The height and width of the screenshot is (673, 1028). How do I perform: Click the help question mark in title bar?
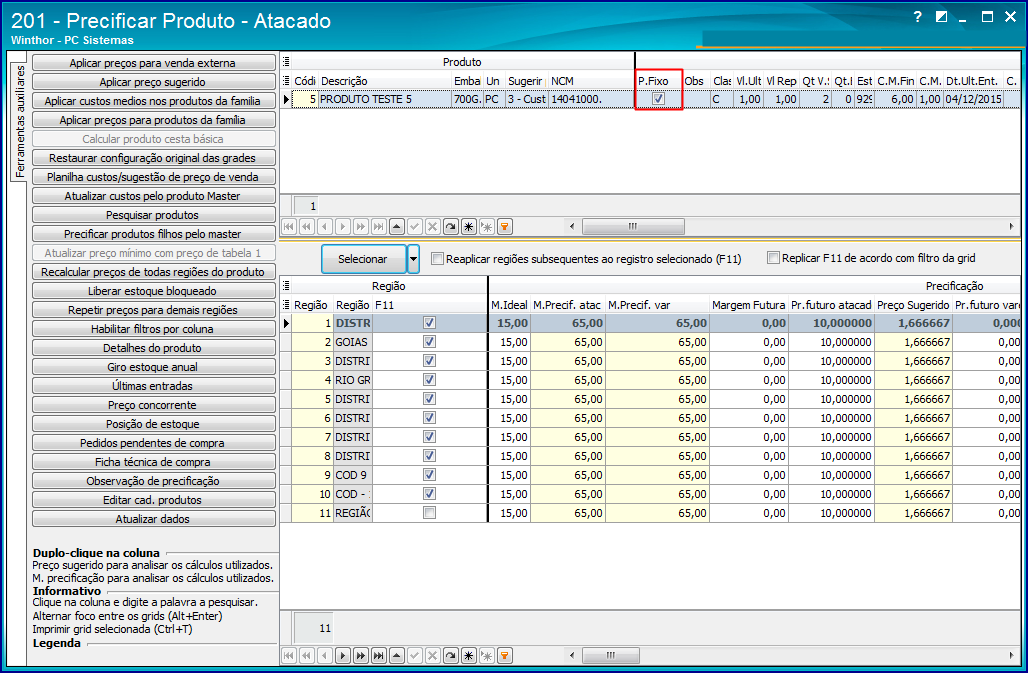tap(918, 17)
